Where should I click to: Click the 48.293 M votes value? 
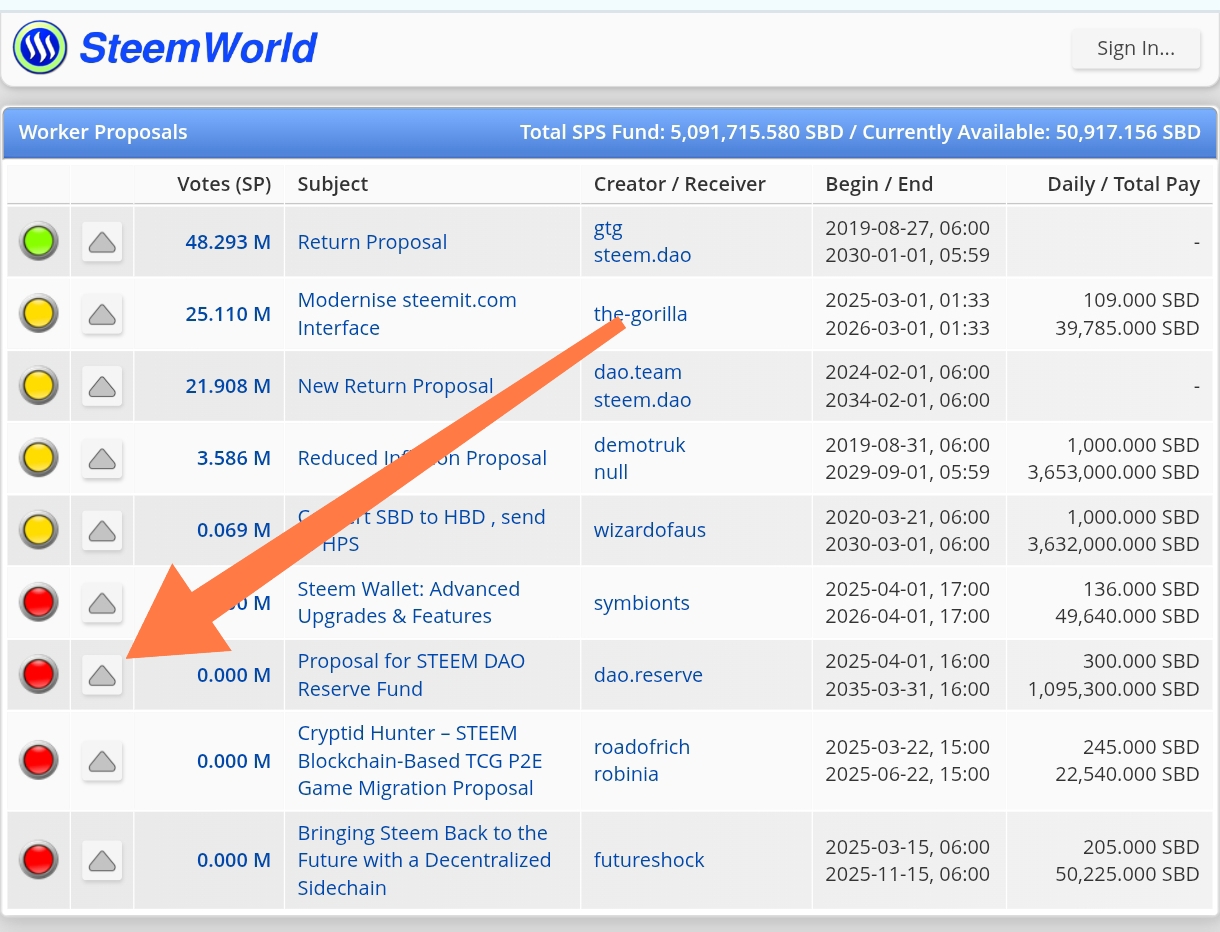[228, 242]
